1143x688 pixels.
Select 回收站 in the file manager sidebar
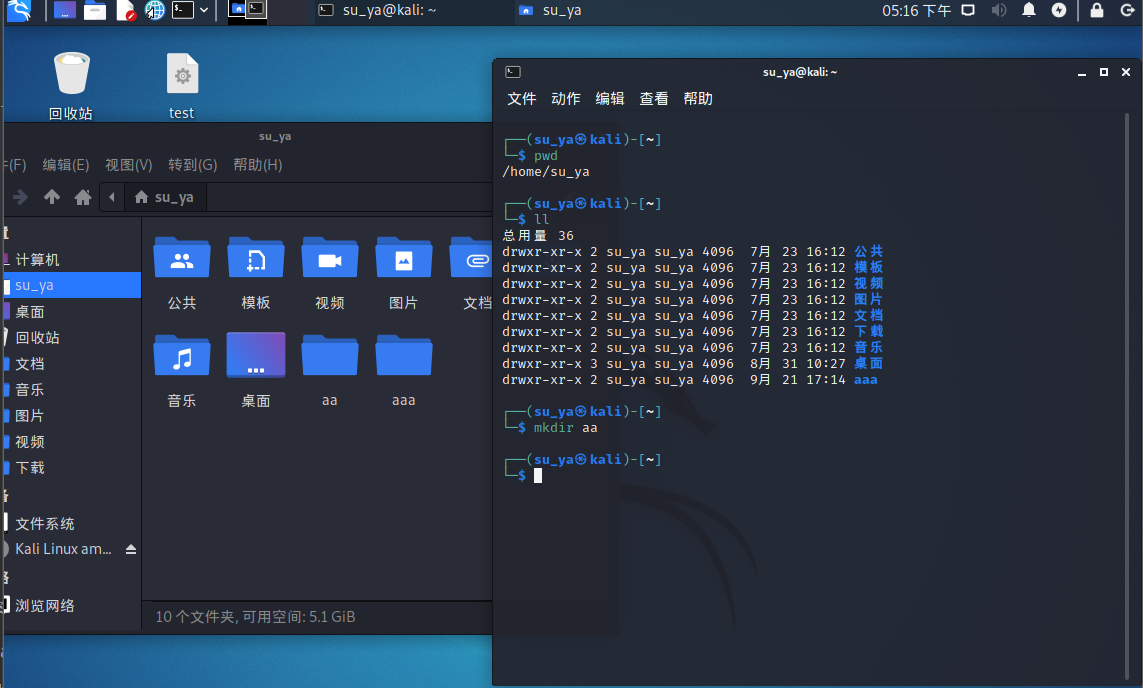pyautogui.click(x=71, y=337)
